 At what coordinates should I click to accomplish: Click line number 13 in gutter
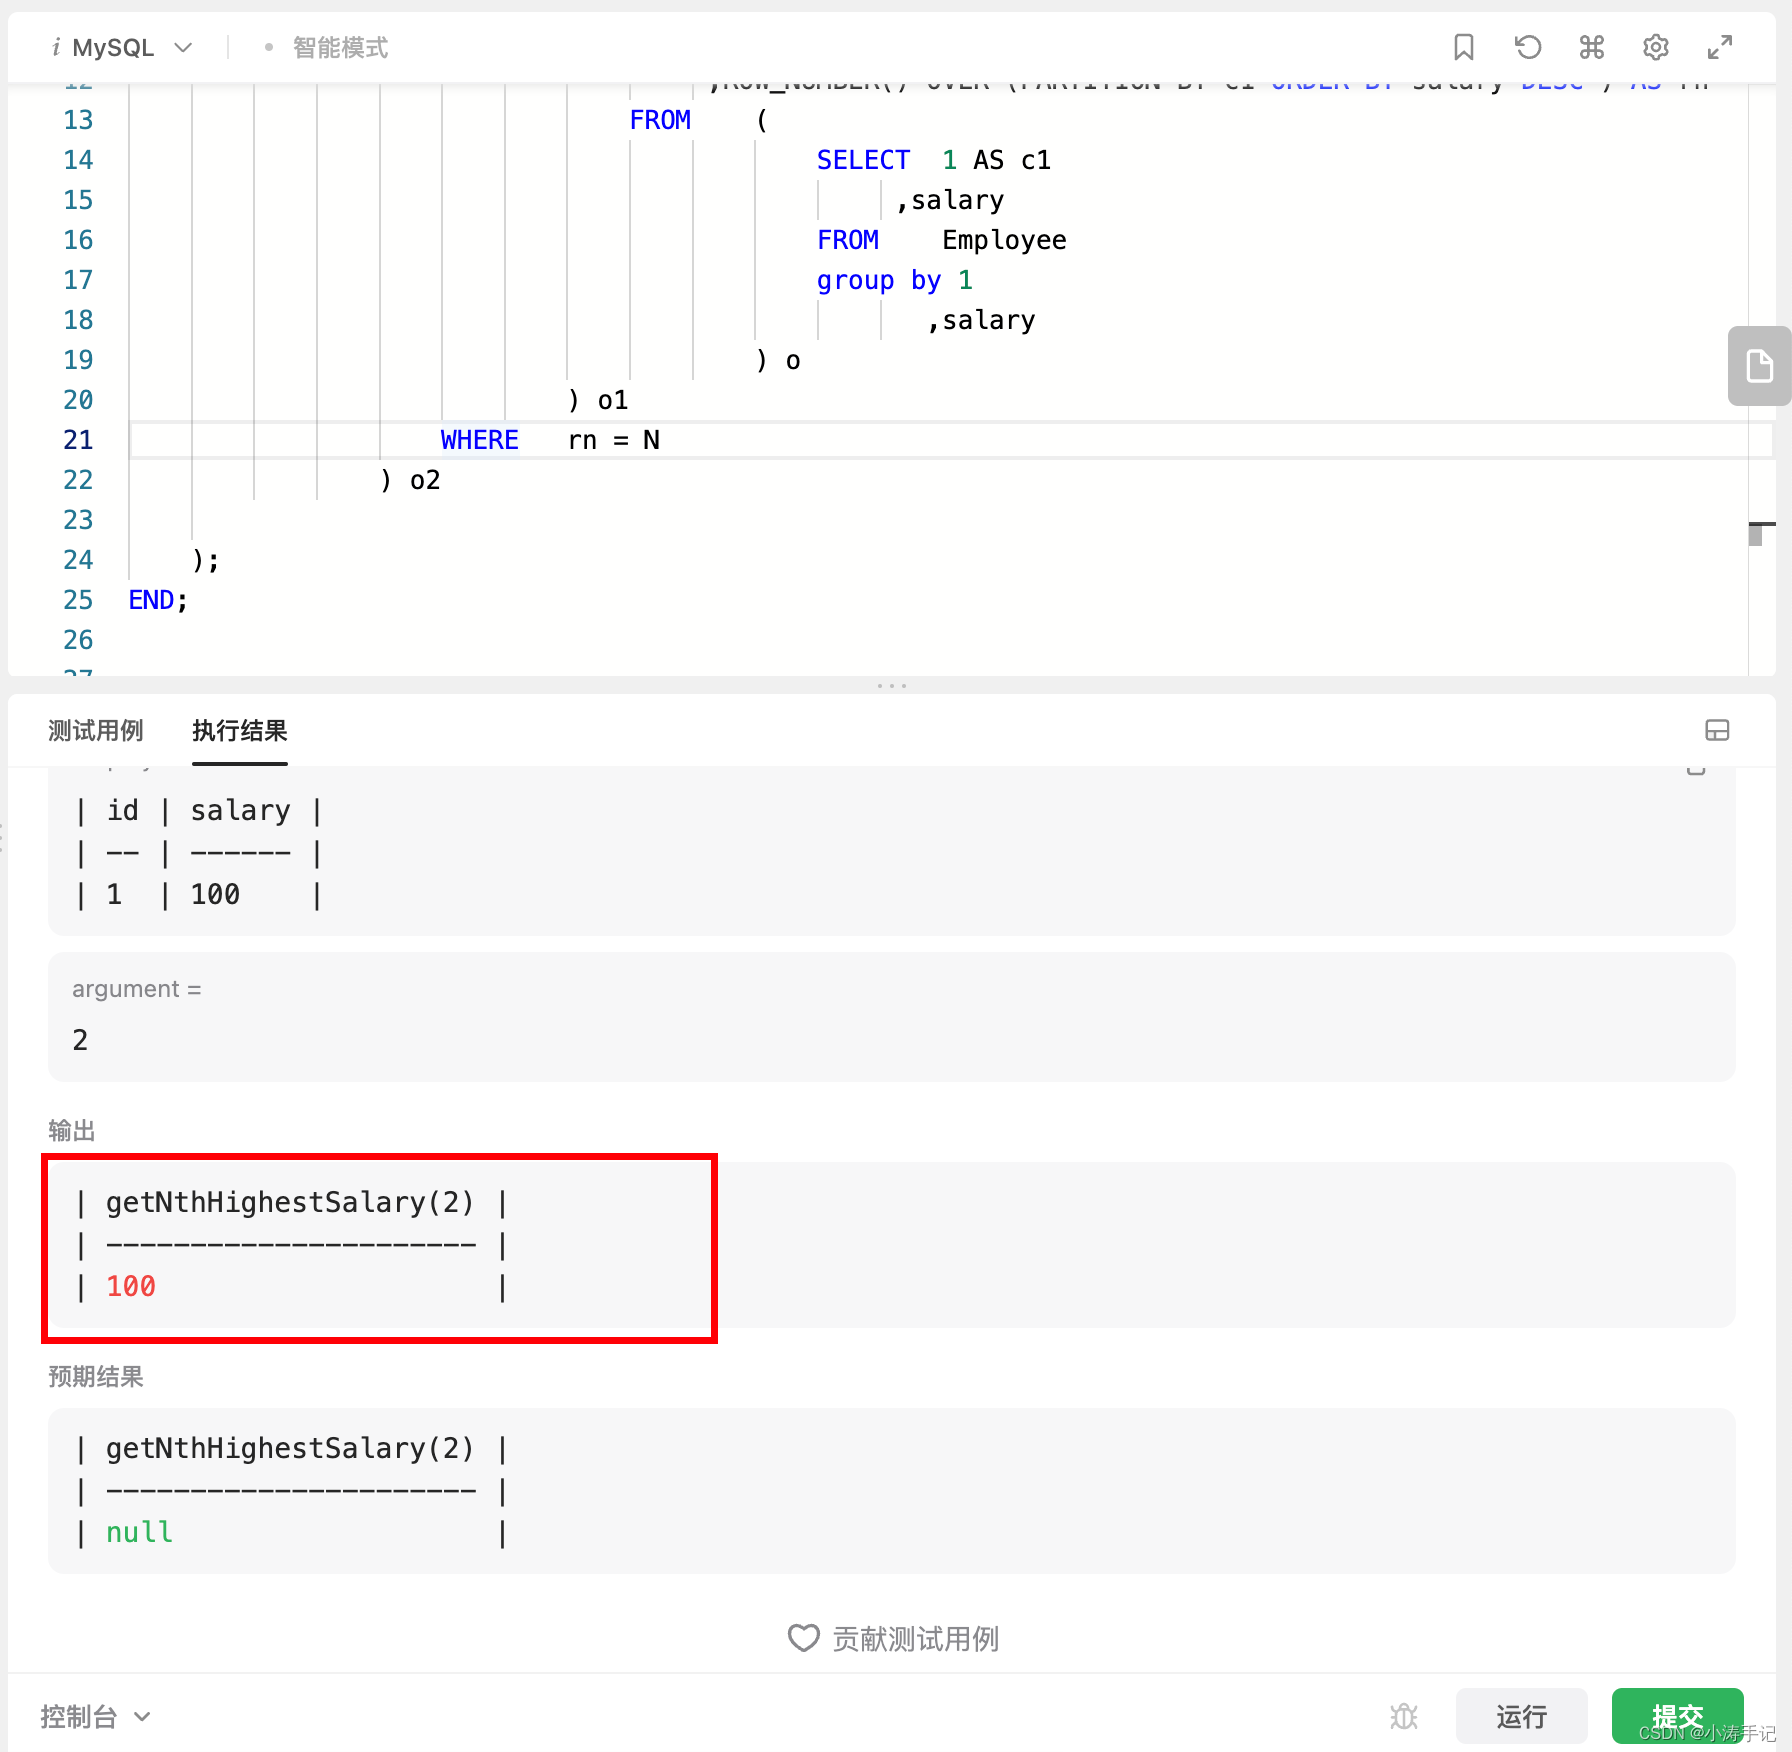click(x=78, y=120)
